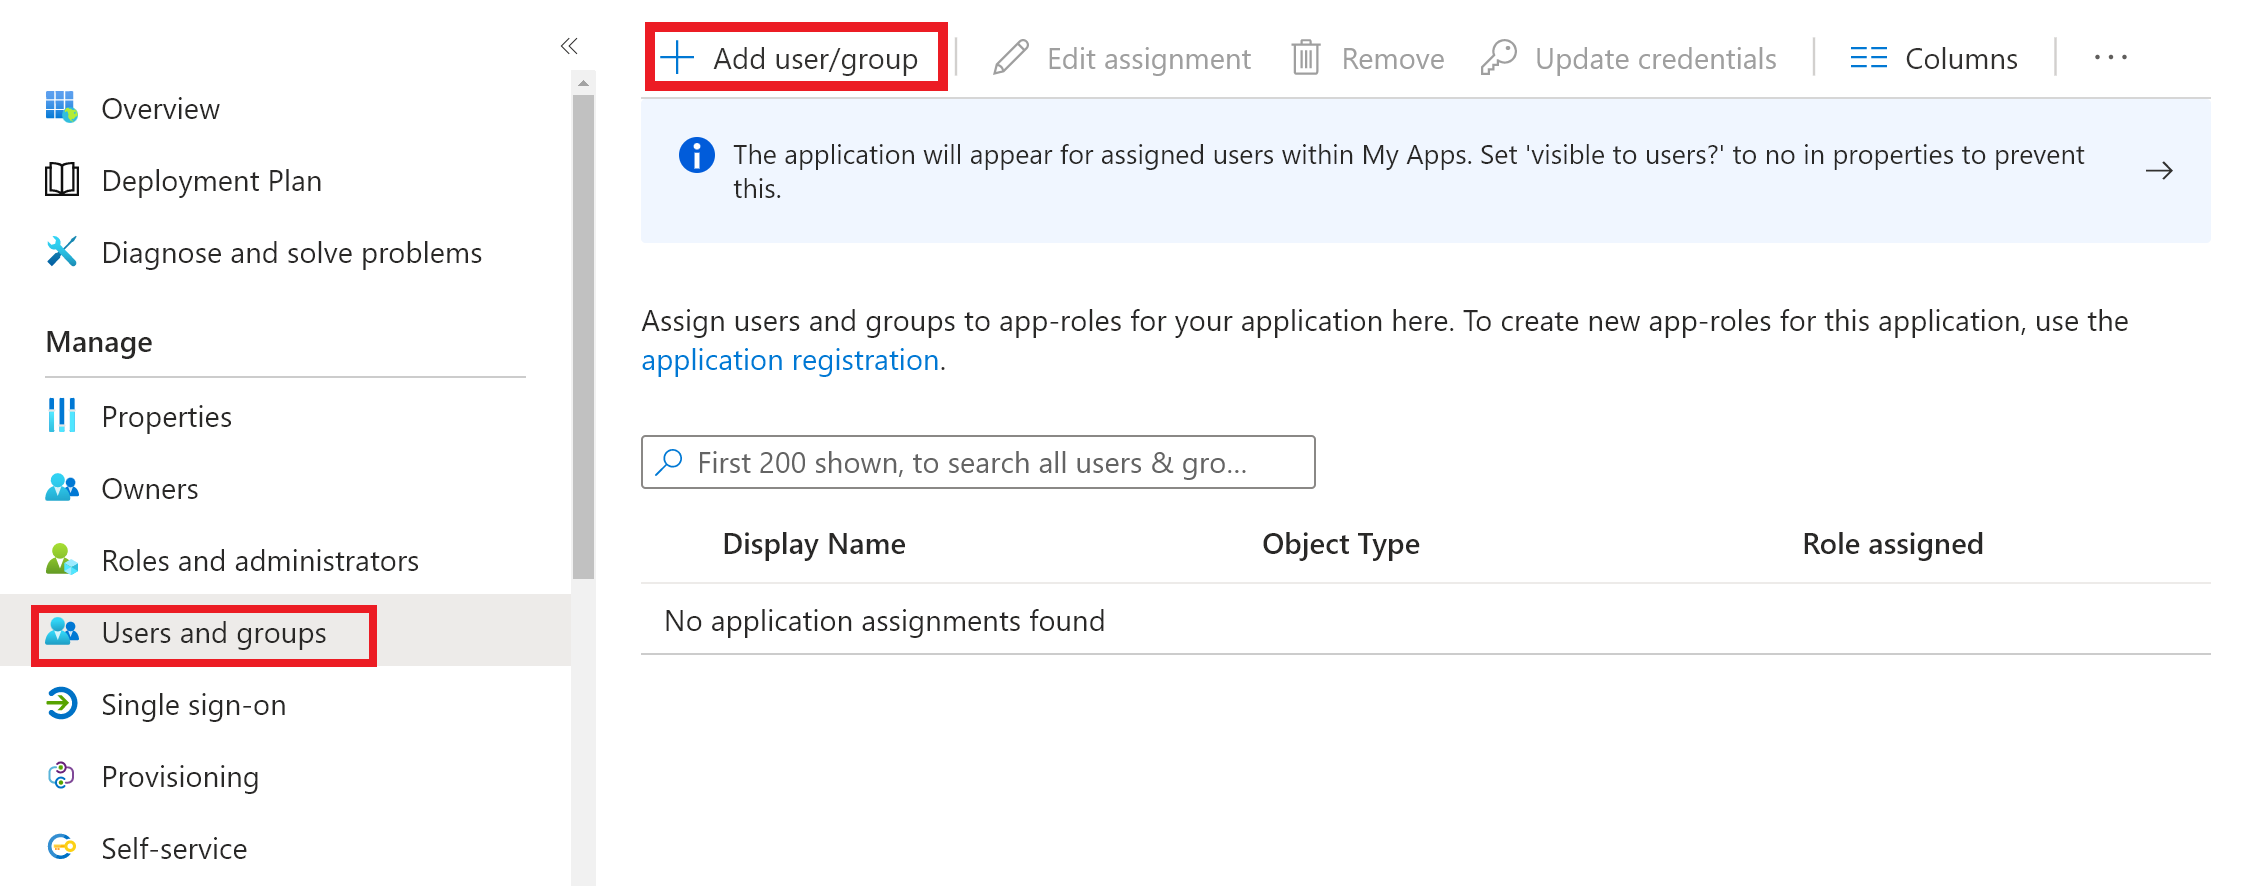This screenshot has width=2248, height=886.
Task: Click the Users and groups icon
Action: pyautogui.click(x=62, y=631)
